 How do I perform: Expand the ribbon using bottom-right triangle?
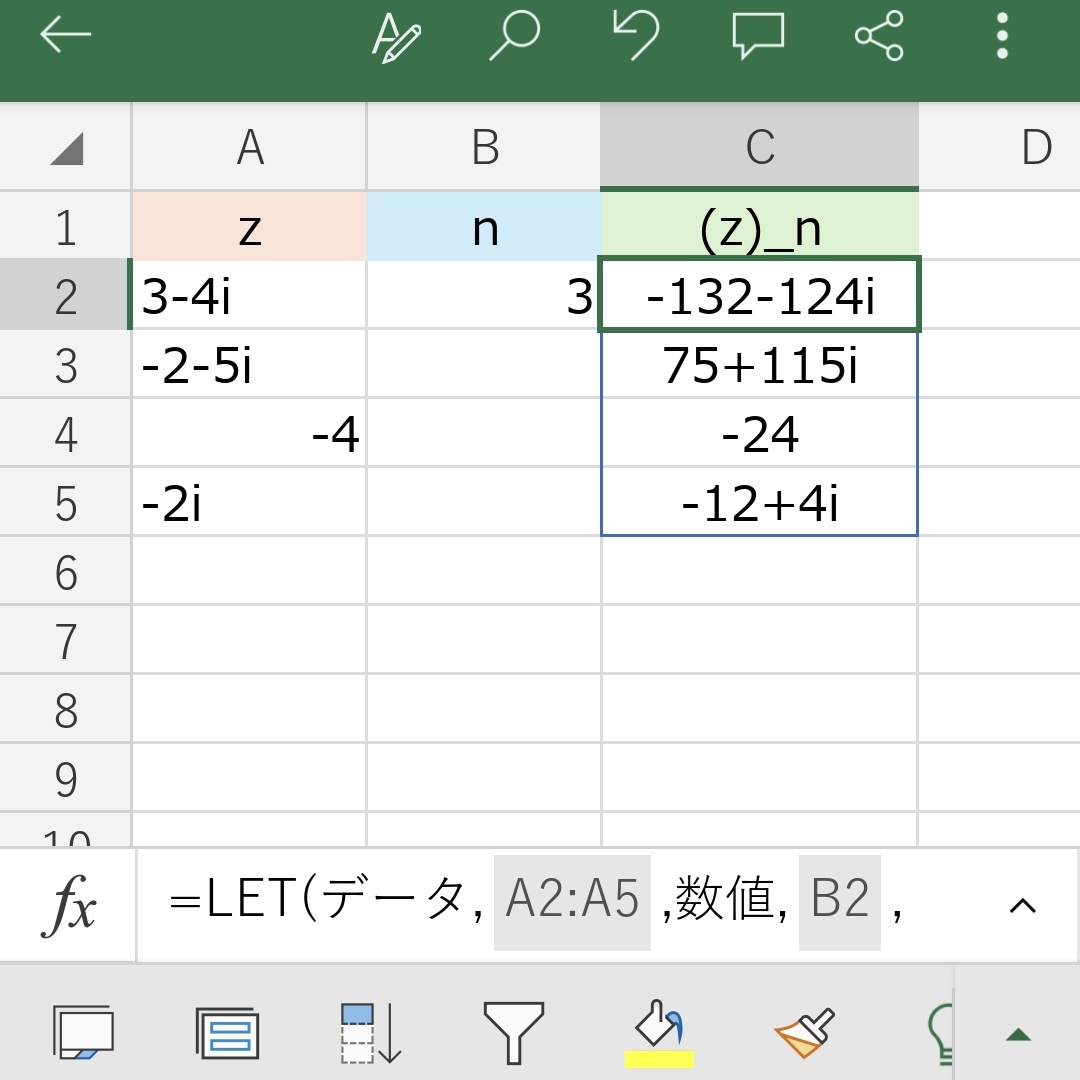[1018, 1034]
